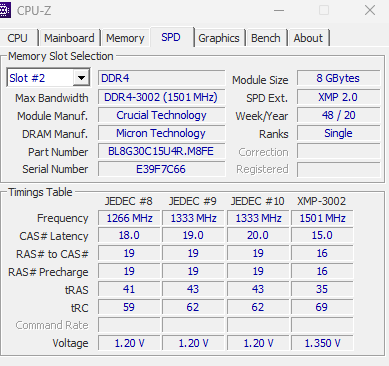Close the CPU-Z window

tap(370, 10)
